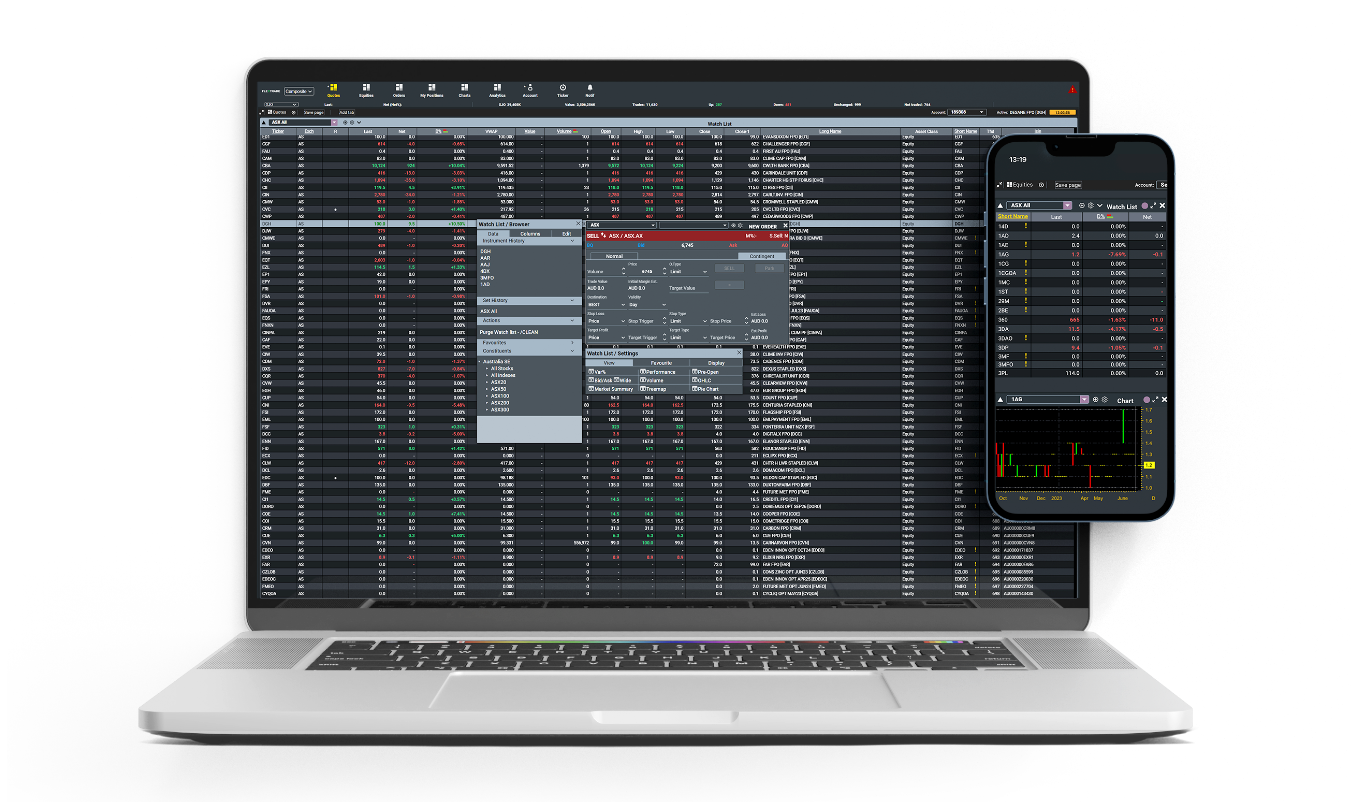Click the Ticker icon in the toolbar
The height and width of the screenshot is (807, 1358).
563,86
